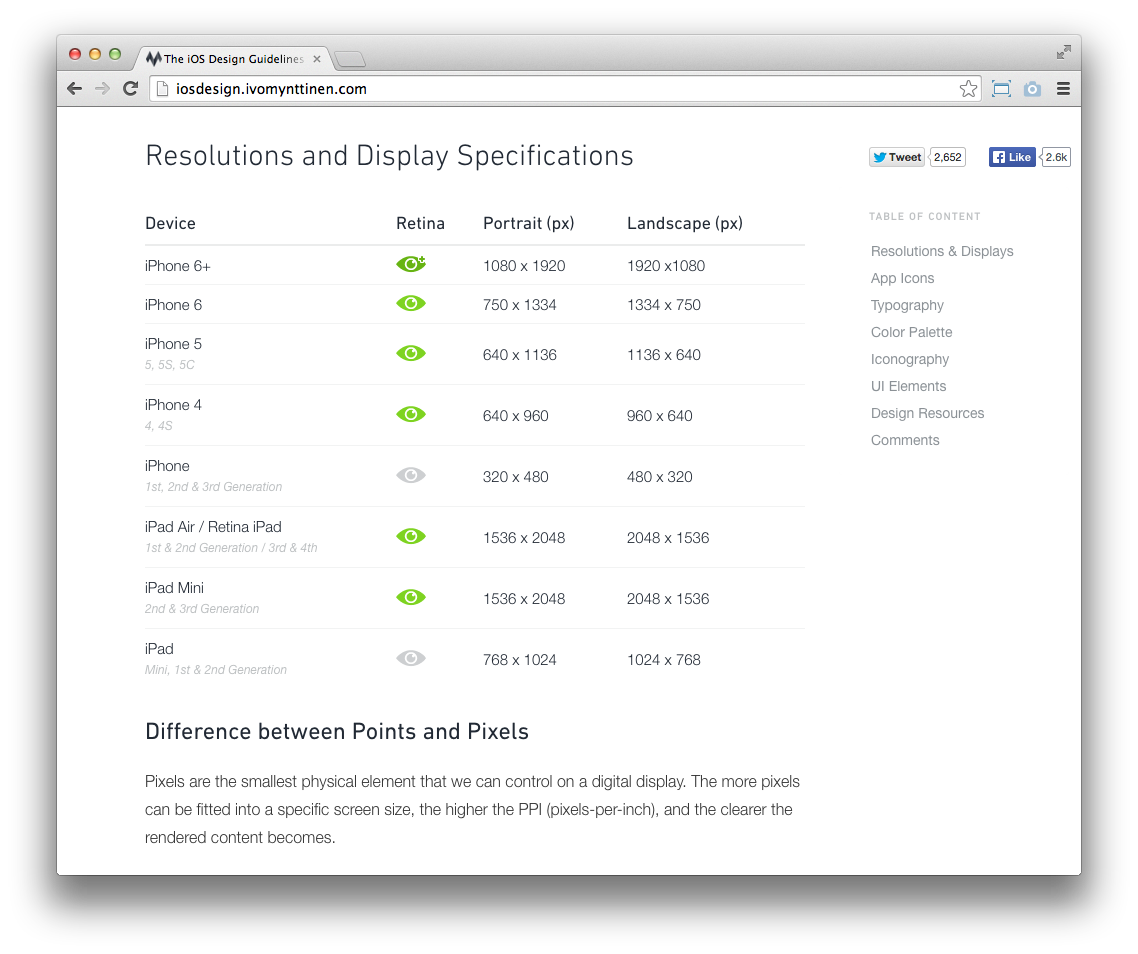Click the iPad Air / Retina iPad row label

(213, 527)
